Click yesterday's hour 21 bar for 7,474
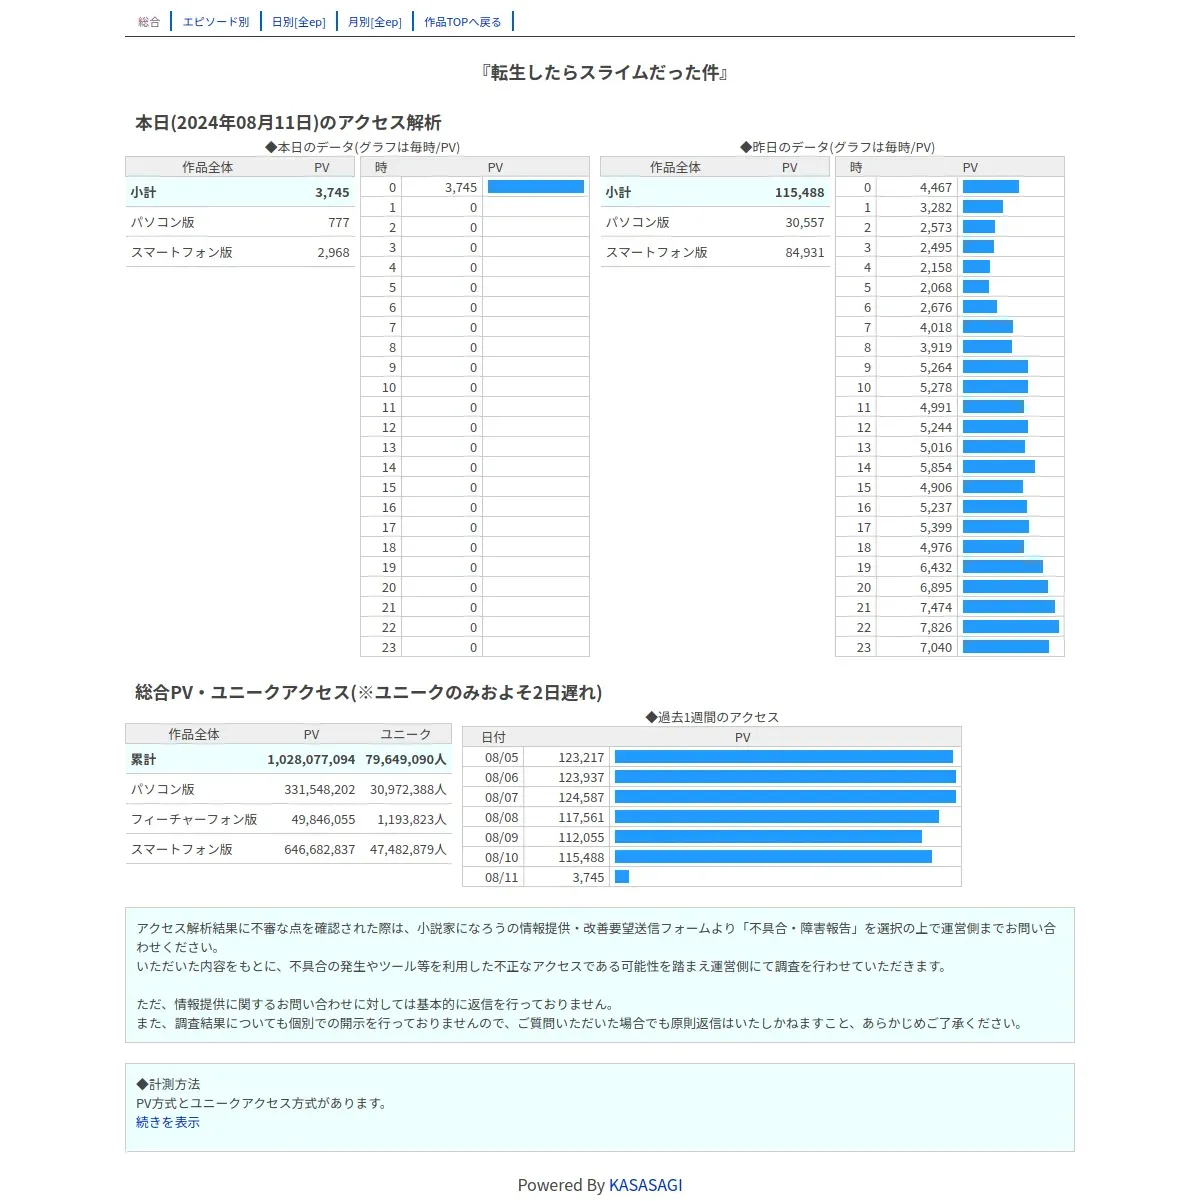The image size is (1200, 1201). point(1009,607)
